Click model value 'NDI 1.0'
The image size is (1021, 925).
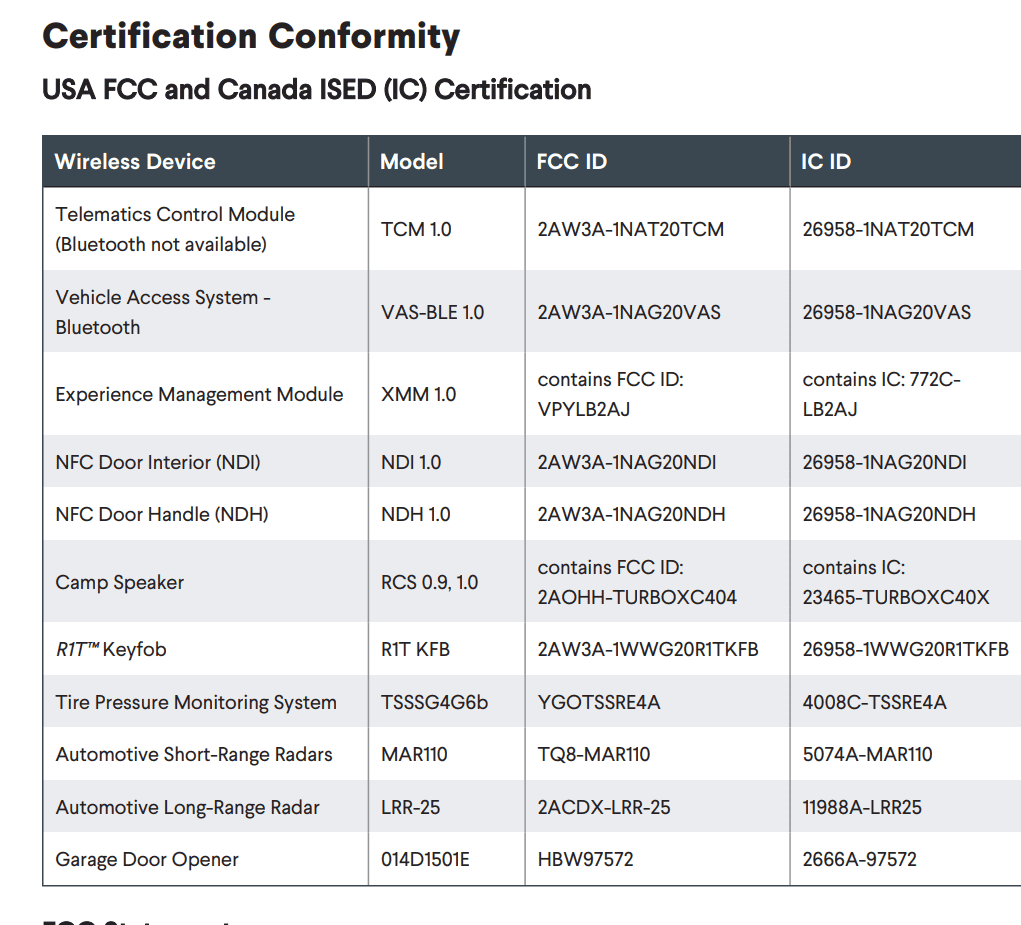(x=411, y=462)
